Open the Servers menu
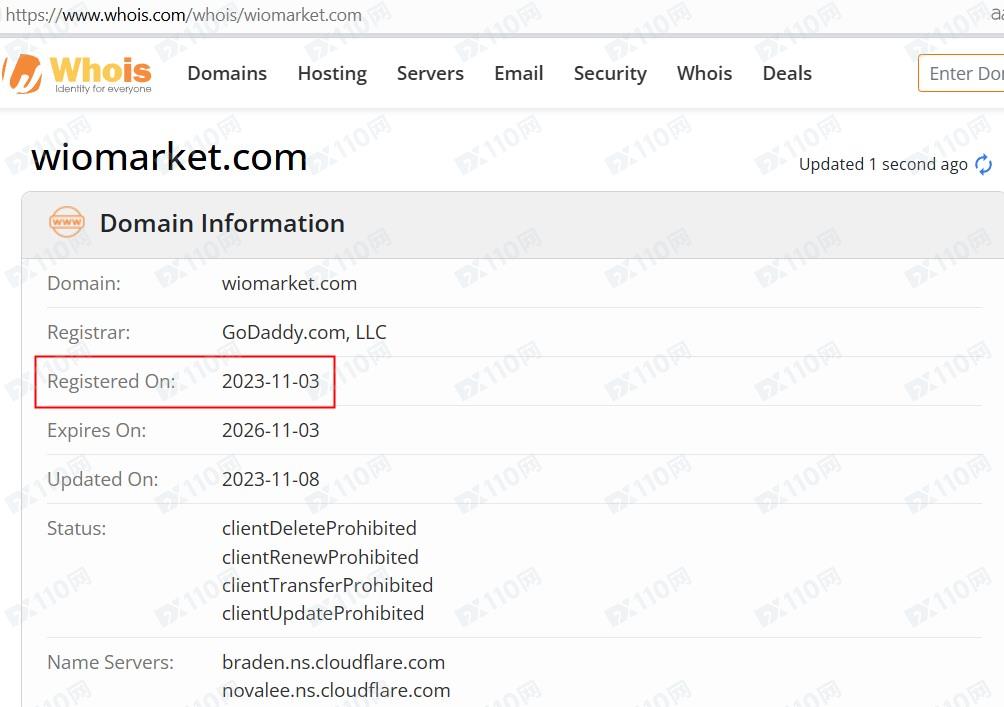Screen dimensions: 1004x707 (x=430, y=73)
